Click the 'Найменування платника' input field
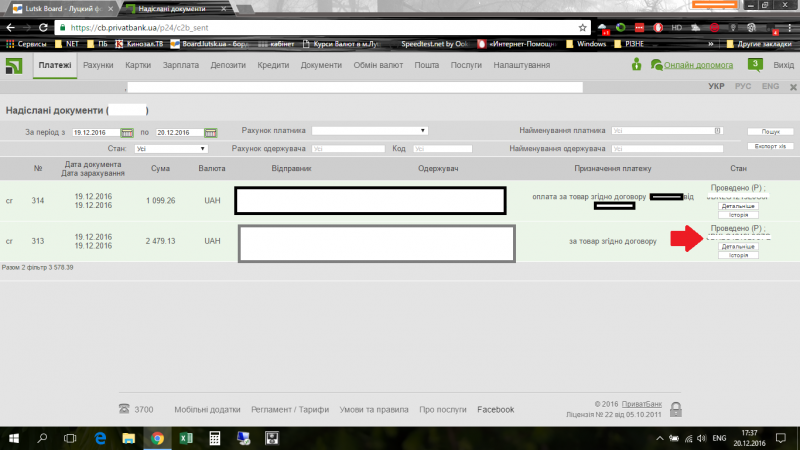 tap(666, 131)
